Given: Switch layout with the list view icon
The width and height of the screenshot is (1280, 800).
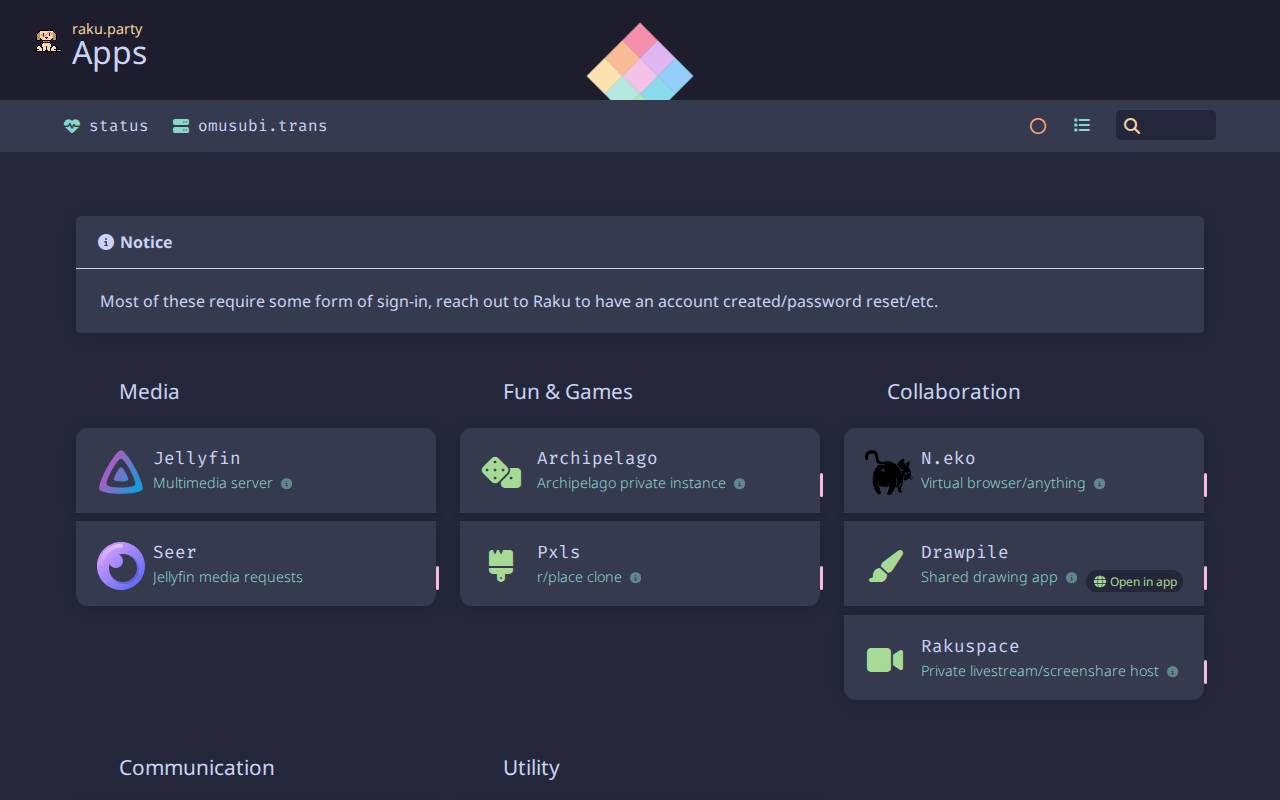Looking at the screenshot, I should pyautogui.click(x=1082, y=125).
